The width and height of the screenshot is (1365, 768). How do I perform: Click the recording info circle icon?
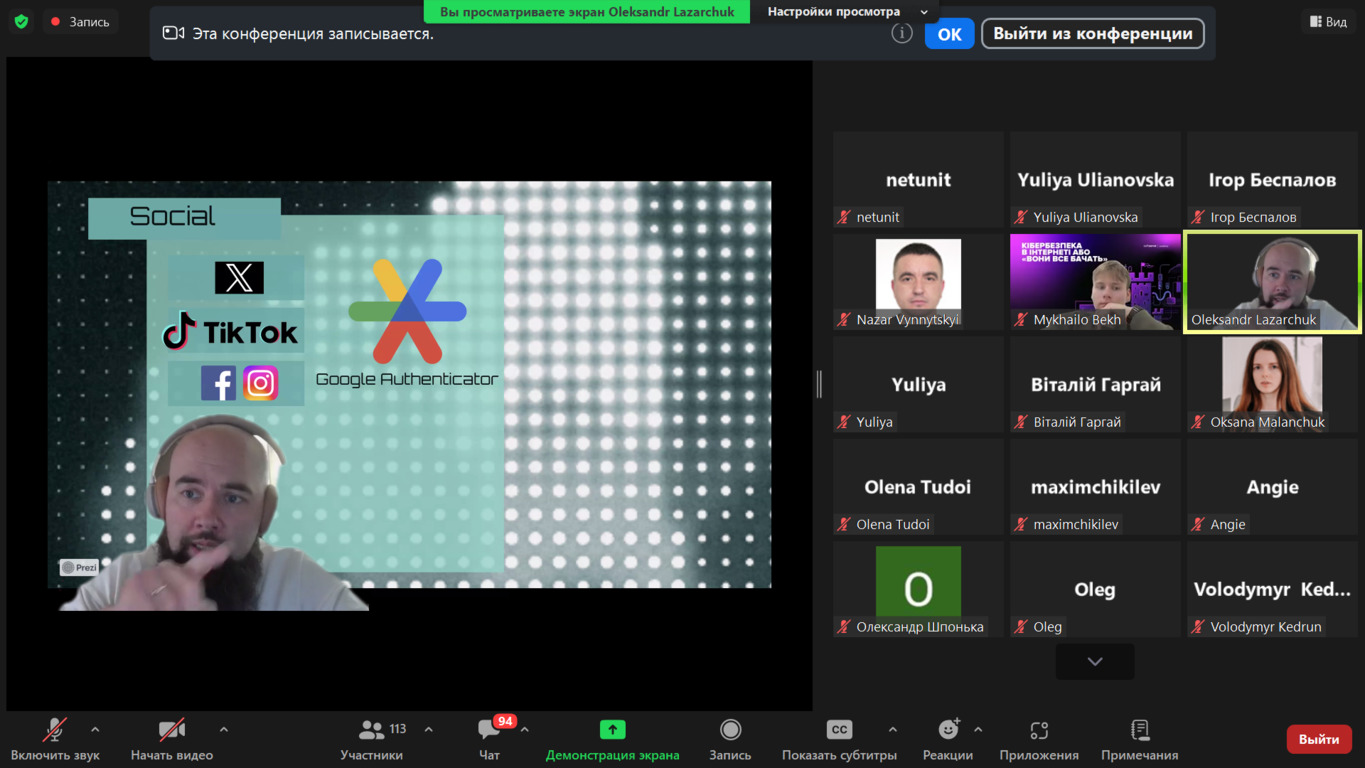point(902,33)
